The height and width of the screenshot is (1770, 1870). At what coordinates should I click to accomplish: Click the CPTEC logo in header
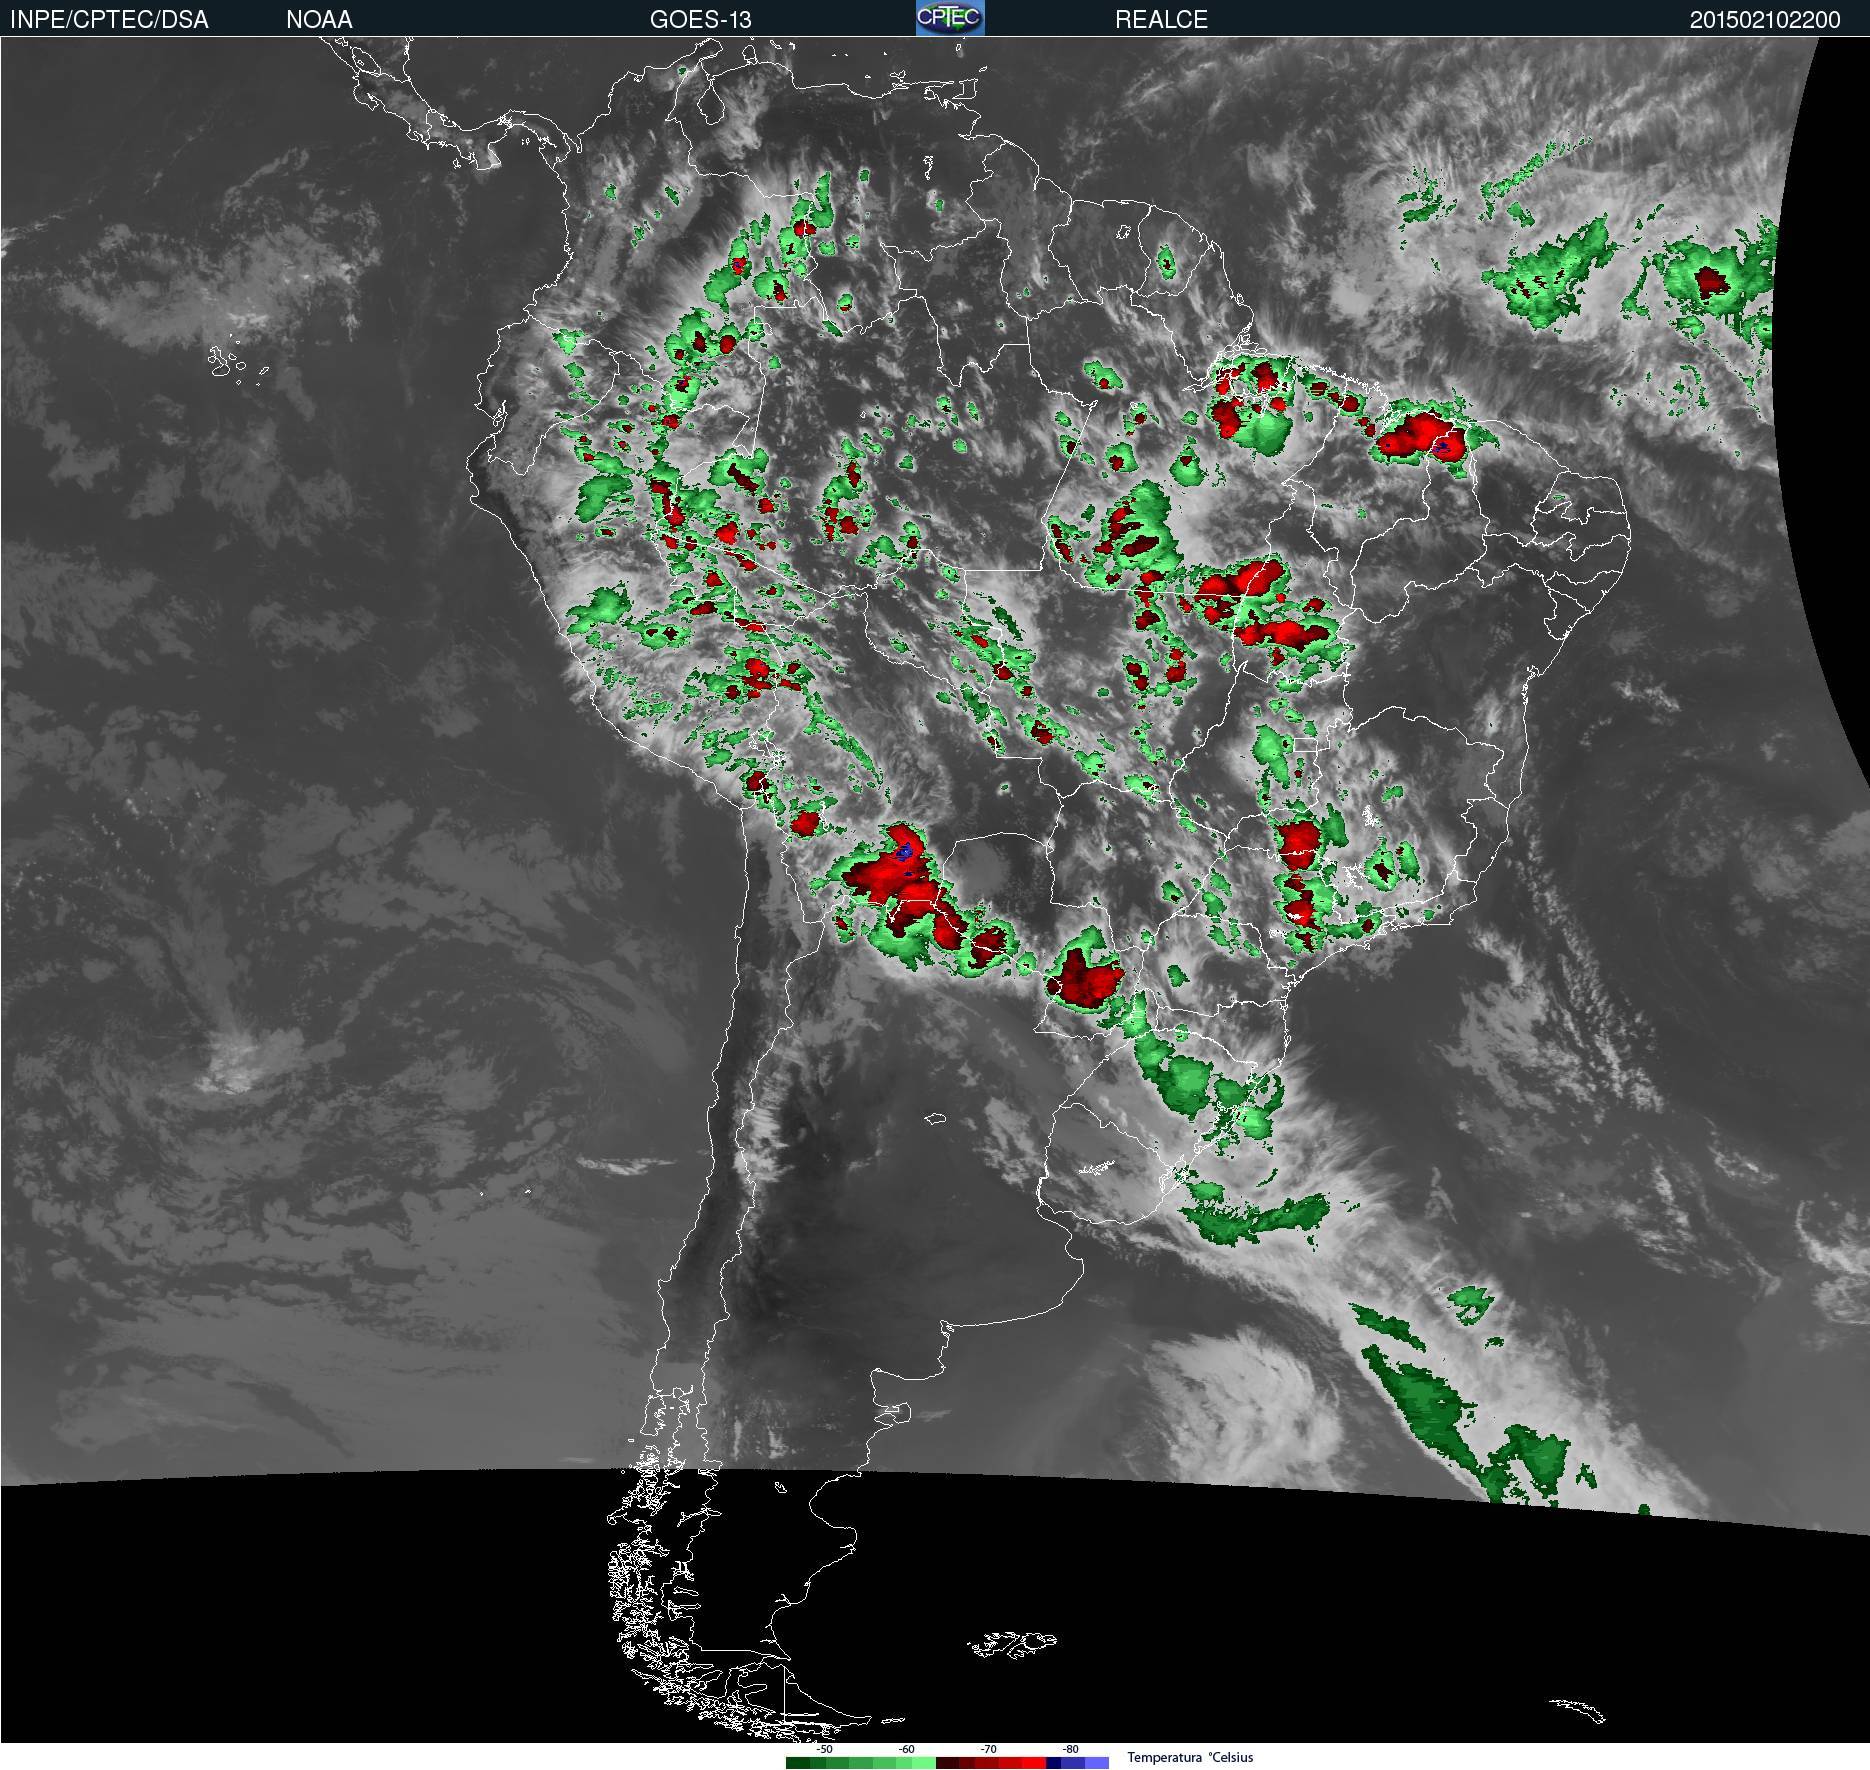(x=950, y=18)
